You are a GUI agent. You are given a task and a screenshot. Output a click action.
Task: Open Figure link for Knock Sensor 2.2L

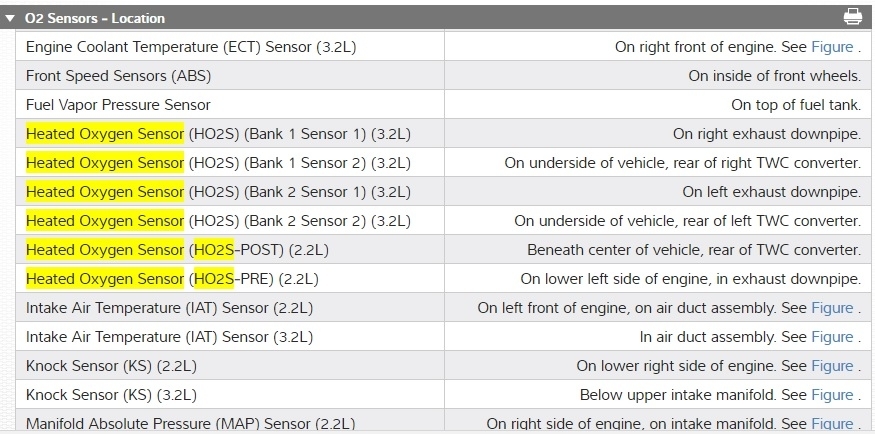tap(832, 366)
